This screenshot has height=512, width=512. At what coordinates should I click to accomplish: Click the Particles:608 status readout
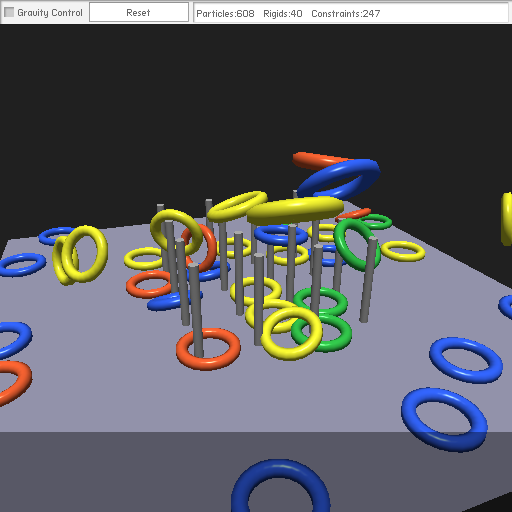click(225, 14)
